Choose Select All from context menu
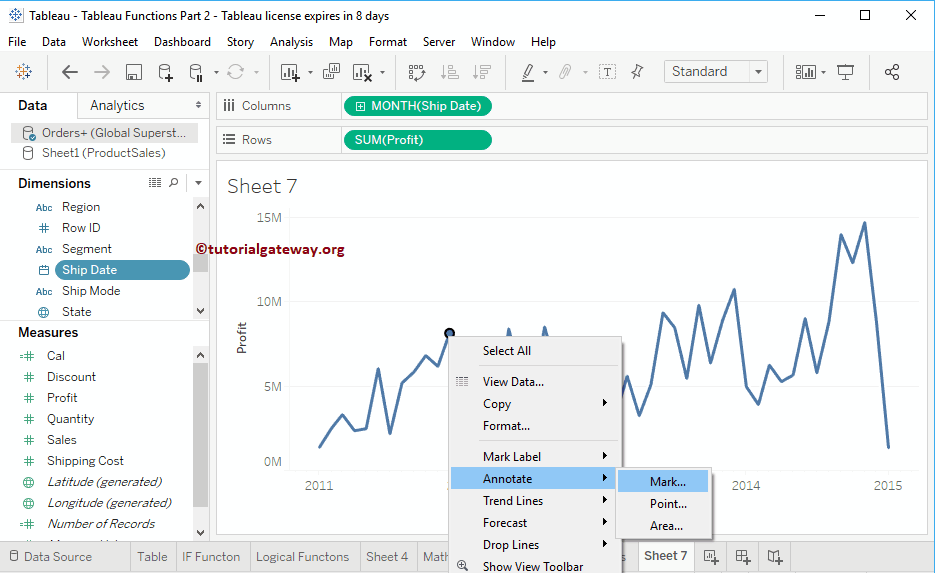Viewport: 935px width, 573px height. click(535, 351)
